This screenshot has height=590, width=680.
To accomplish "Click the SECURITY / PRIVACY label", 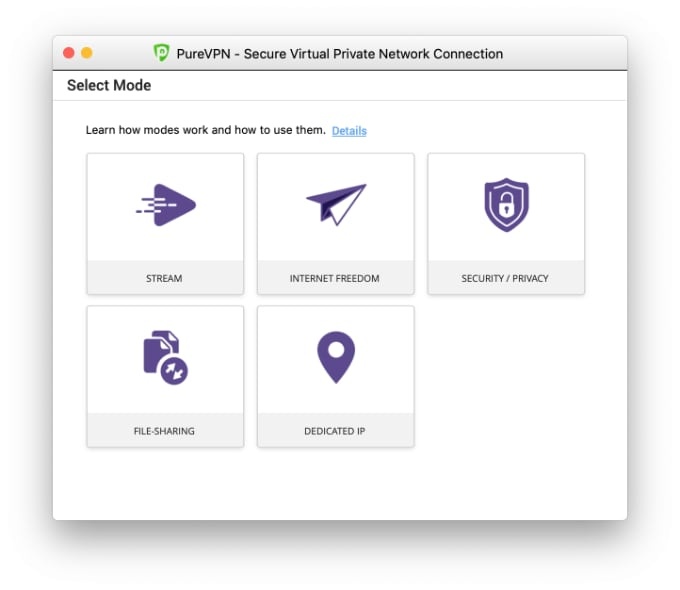I will click(505, 279).
